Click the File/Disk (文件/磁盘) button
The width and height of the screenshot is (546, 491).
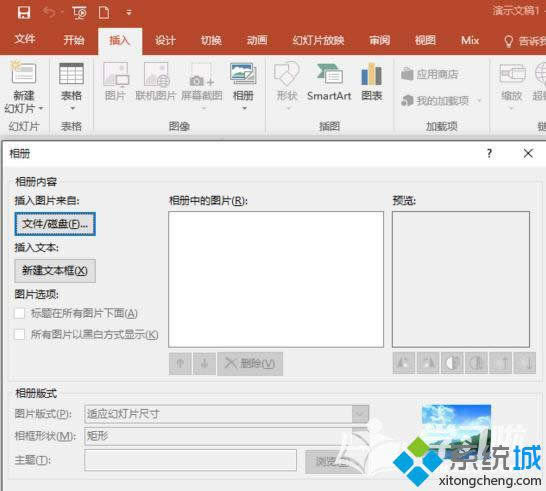[55, 224]
